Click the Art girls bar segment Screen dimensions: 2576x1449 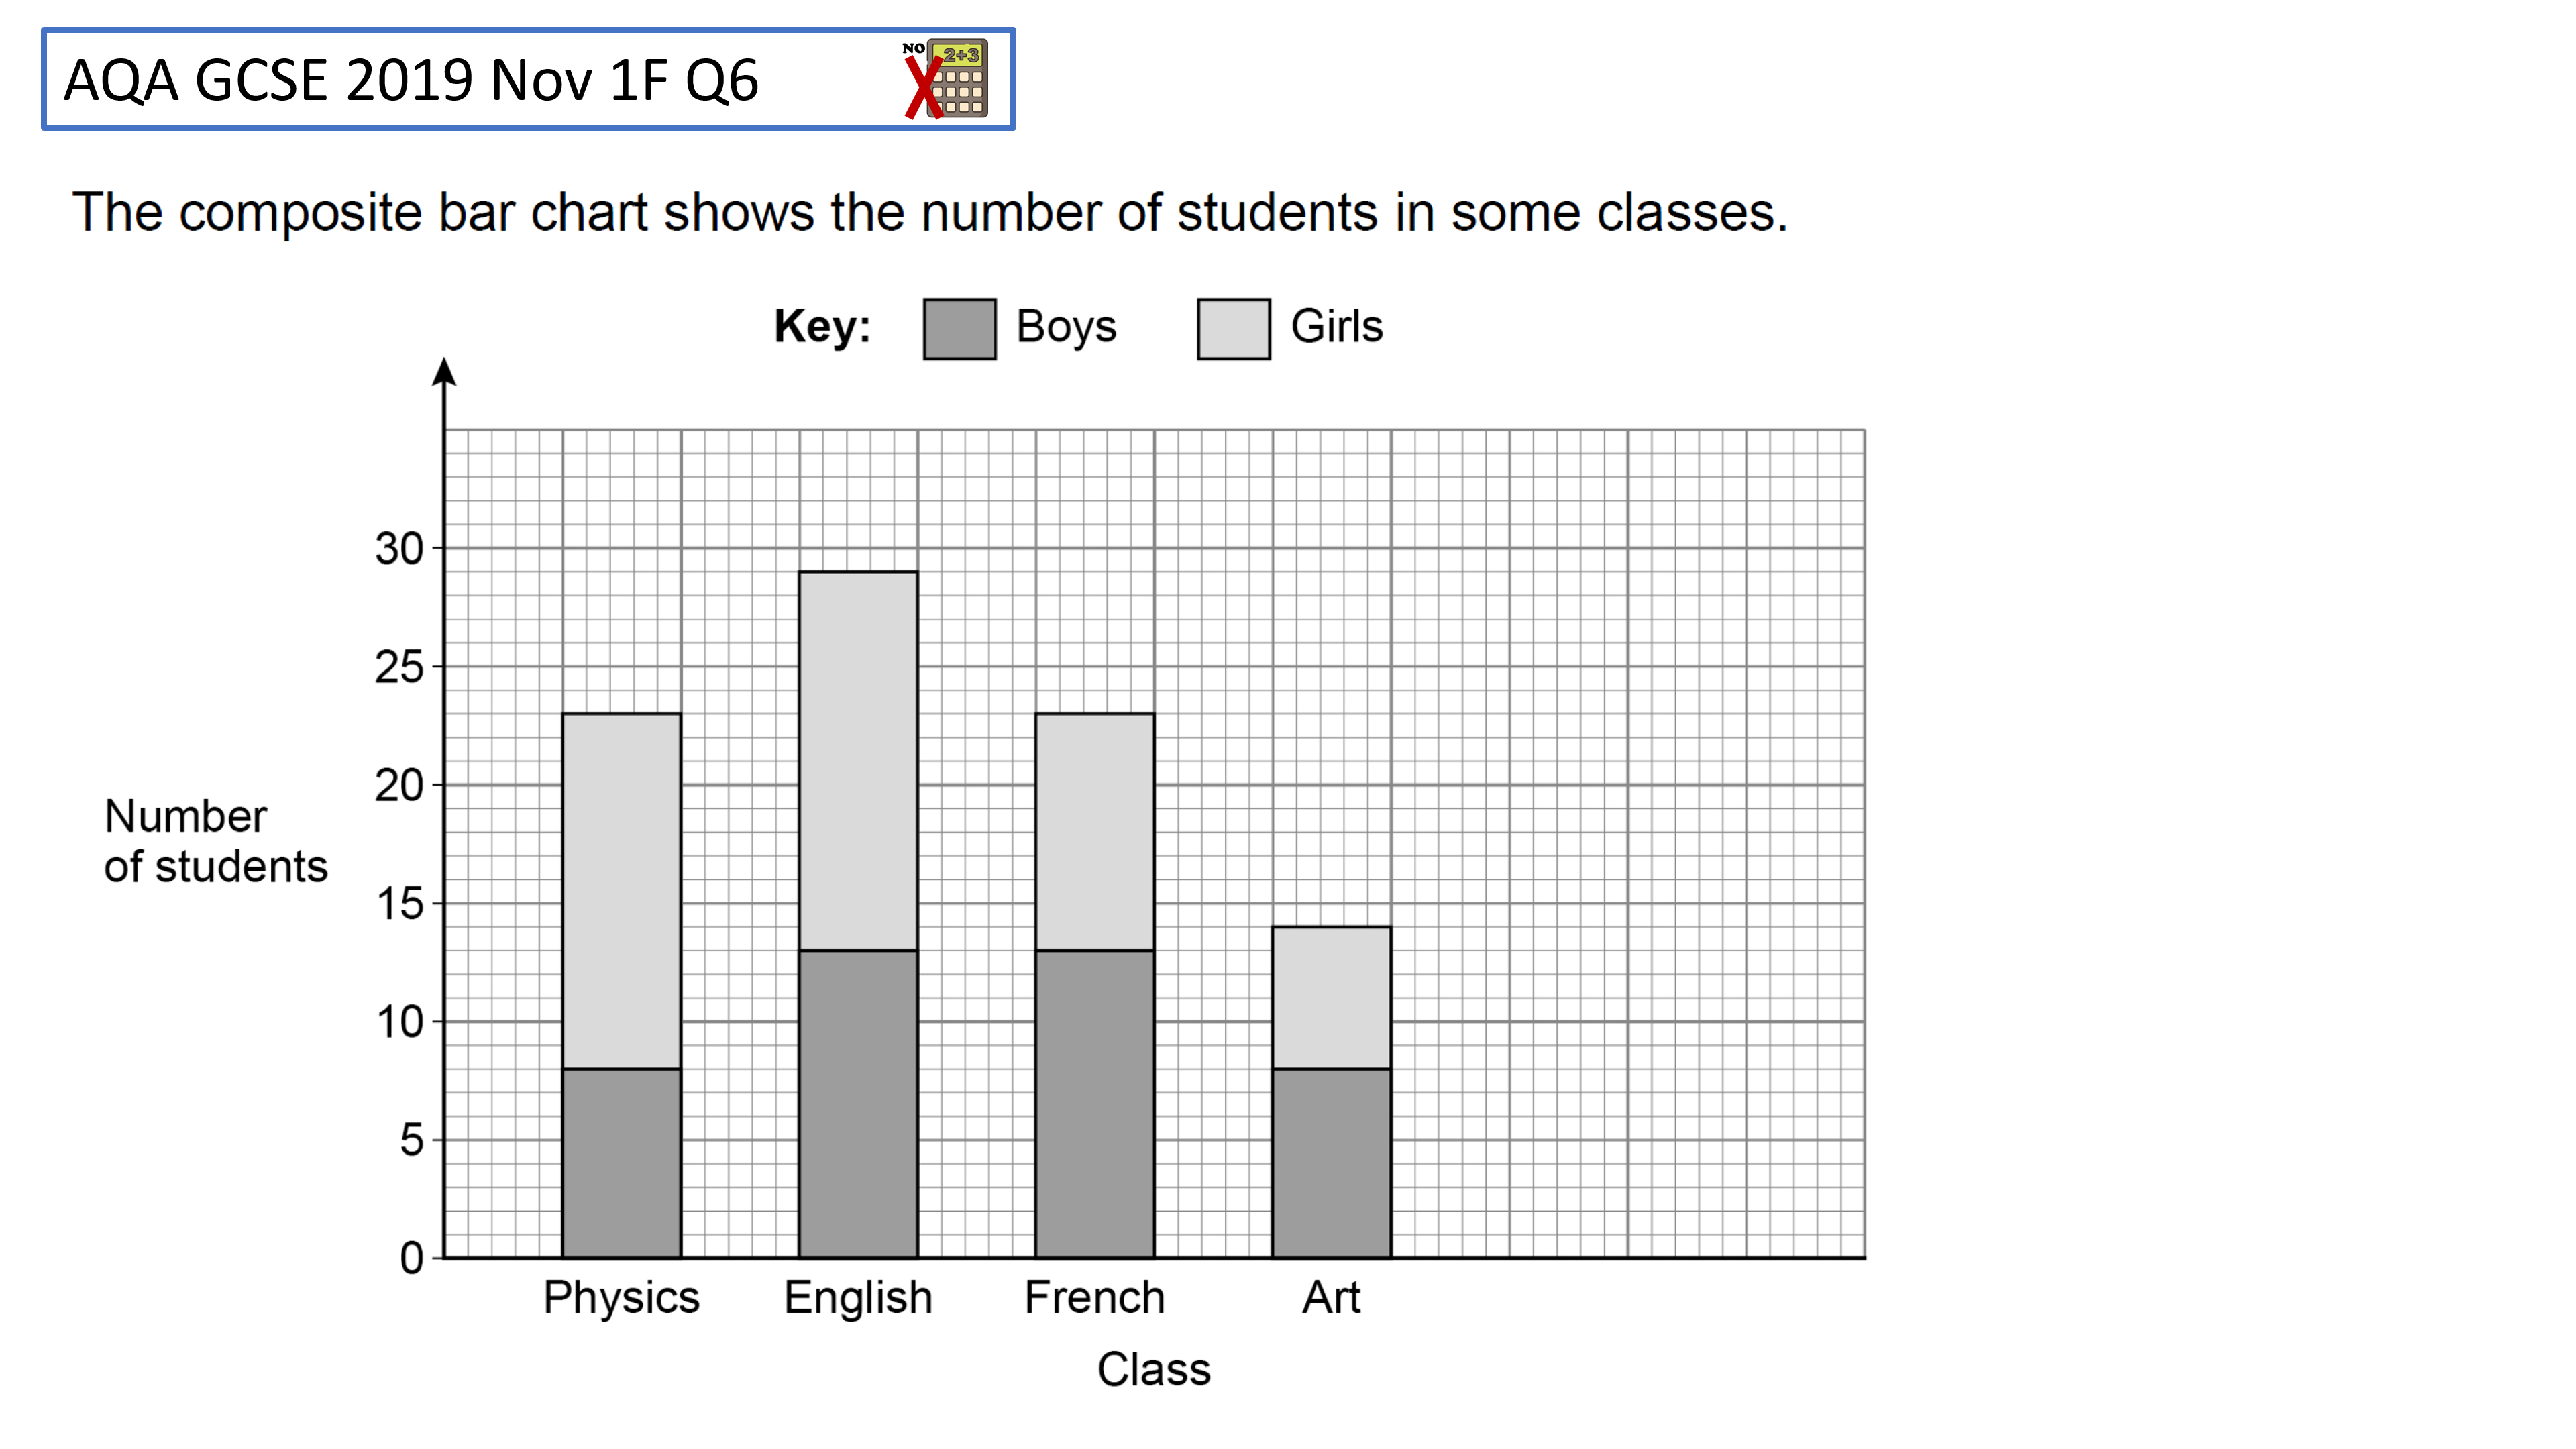(x=1331, y=998)
